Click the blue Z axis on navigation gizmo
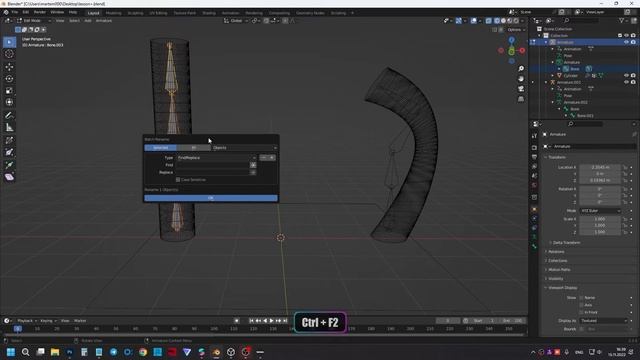The height and width of the screenshot is (360, 640). click(511, 40)
